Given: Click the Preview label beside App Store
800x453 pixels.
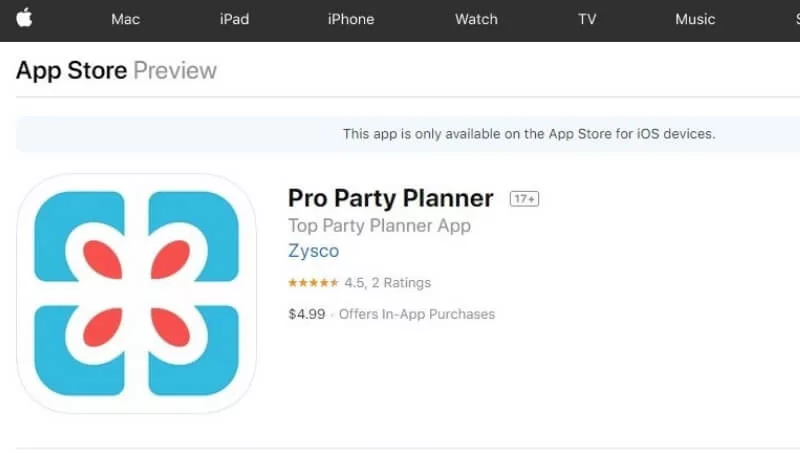Looking at the screenshot, I should (x=175, y=70).
